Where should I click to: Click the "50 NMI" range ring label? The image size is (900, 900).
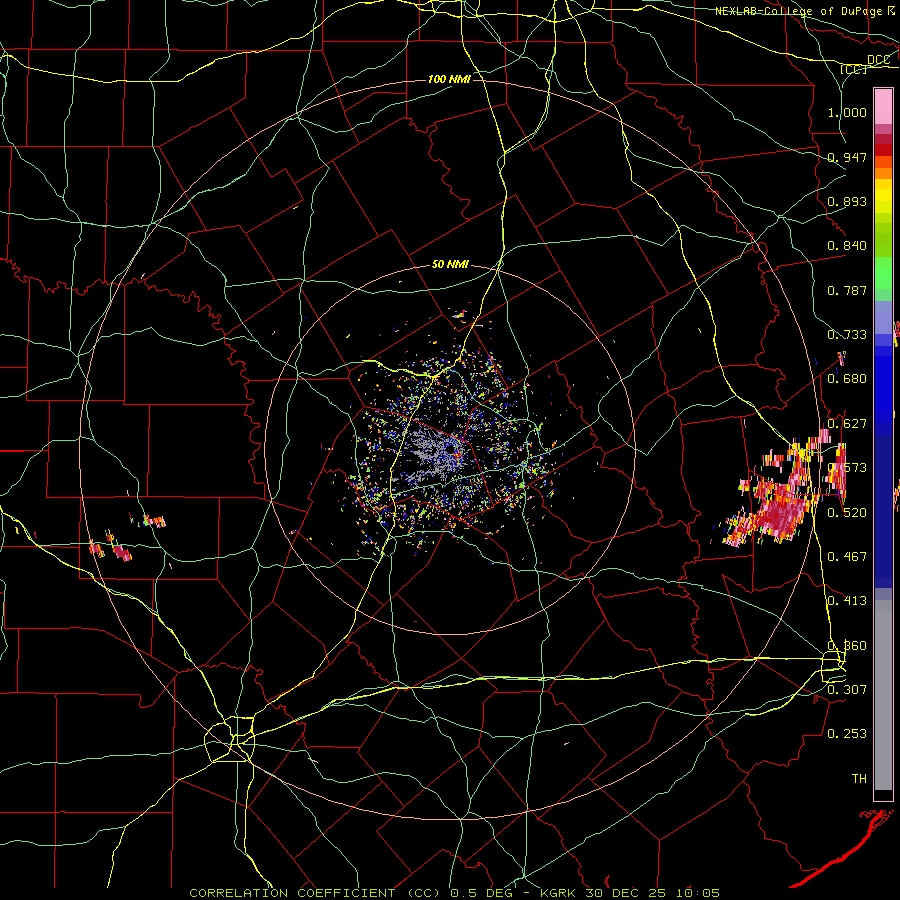click(x=450, y=264)
